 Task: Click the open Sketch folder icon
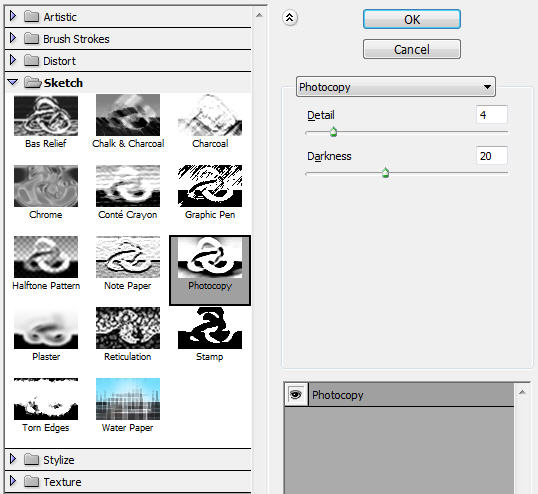(32, 82)
